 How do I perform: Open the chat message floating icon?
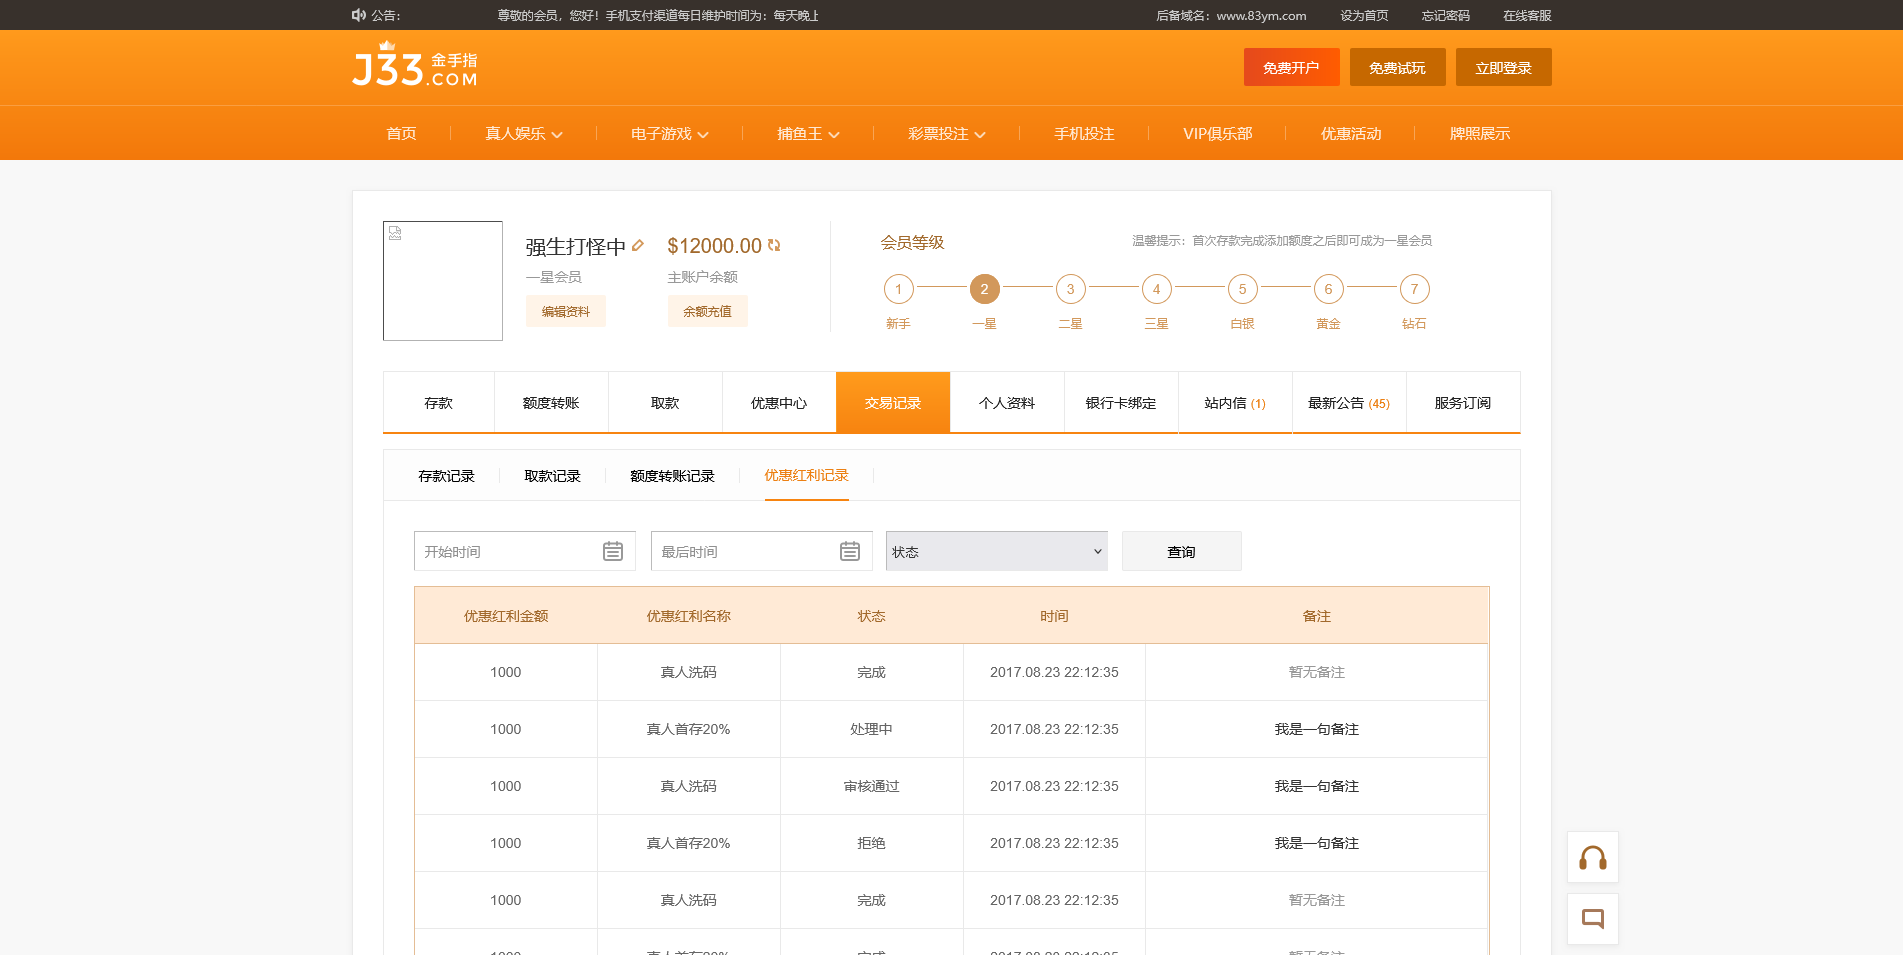coord(1592,919)
